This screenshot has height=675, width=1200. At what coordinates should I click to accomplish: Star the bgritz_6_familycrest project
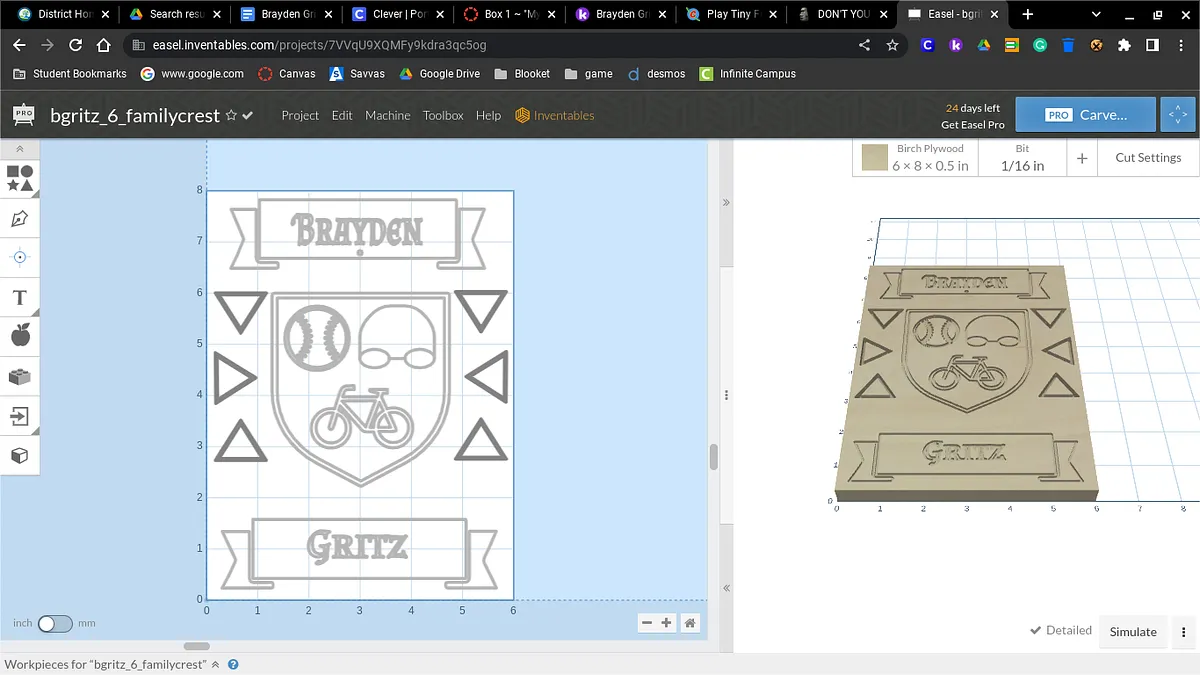[x=231, y=116]
